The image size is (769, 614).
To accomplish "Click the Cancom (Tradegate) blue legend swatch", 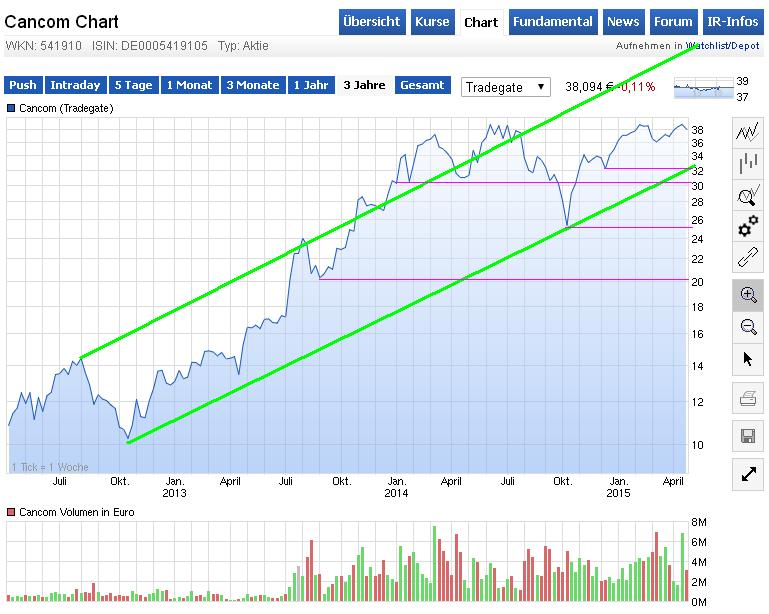I will pyautogui.click(x=11, y=108).
